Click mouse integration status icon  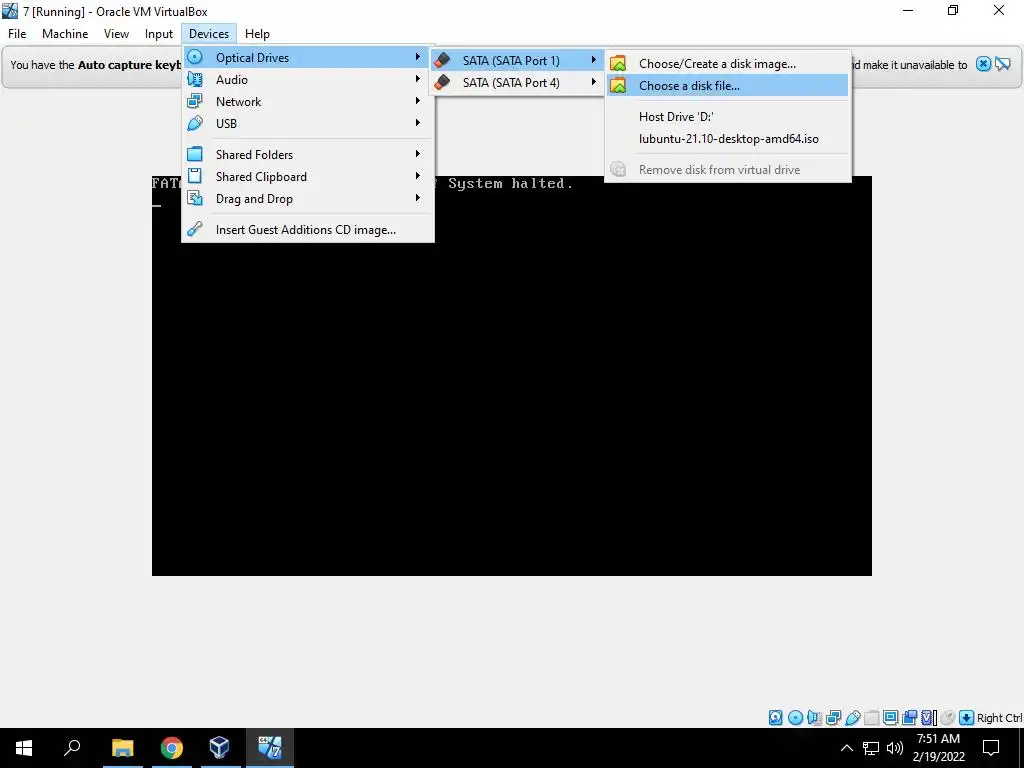(x=948, y=718)
